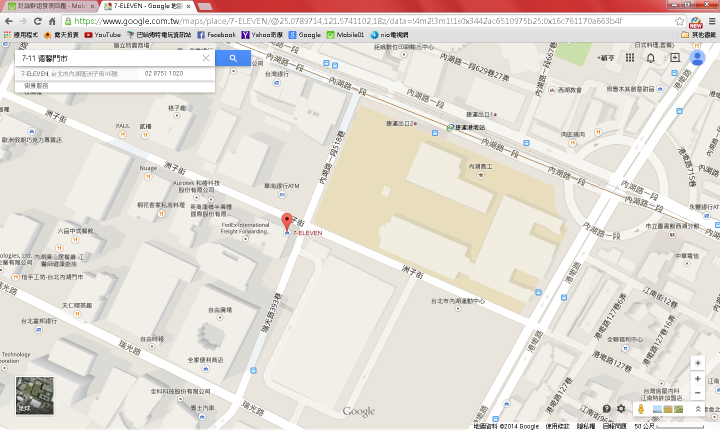Open the Chrome hamburger menu
The height and width of the screenshot is (430, 720).
tap(712, 21)
